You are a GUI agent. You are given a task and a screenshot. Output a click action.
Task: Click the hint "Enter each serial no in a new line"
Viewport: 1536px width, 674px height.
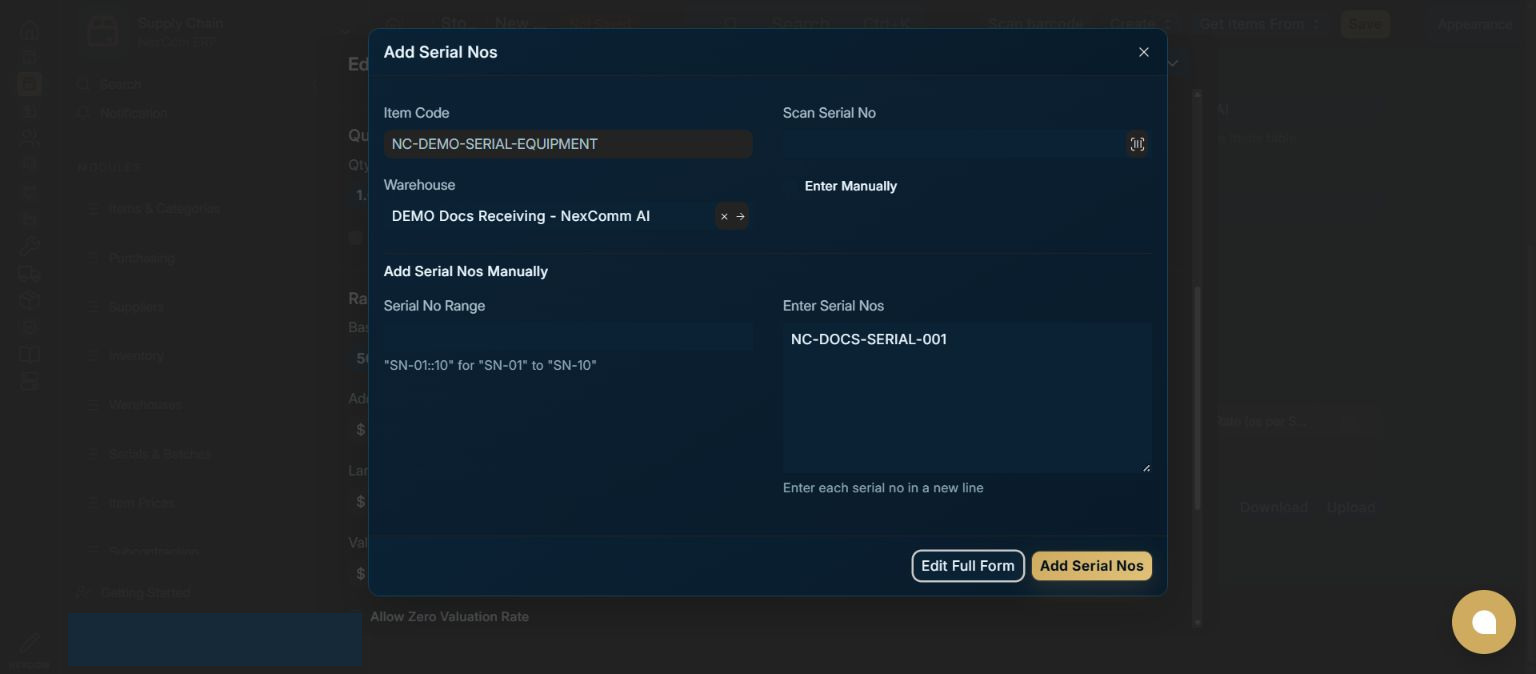[883, 488]
